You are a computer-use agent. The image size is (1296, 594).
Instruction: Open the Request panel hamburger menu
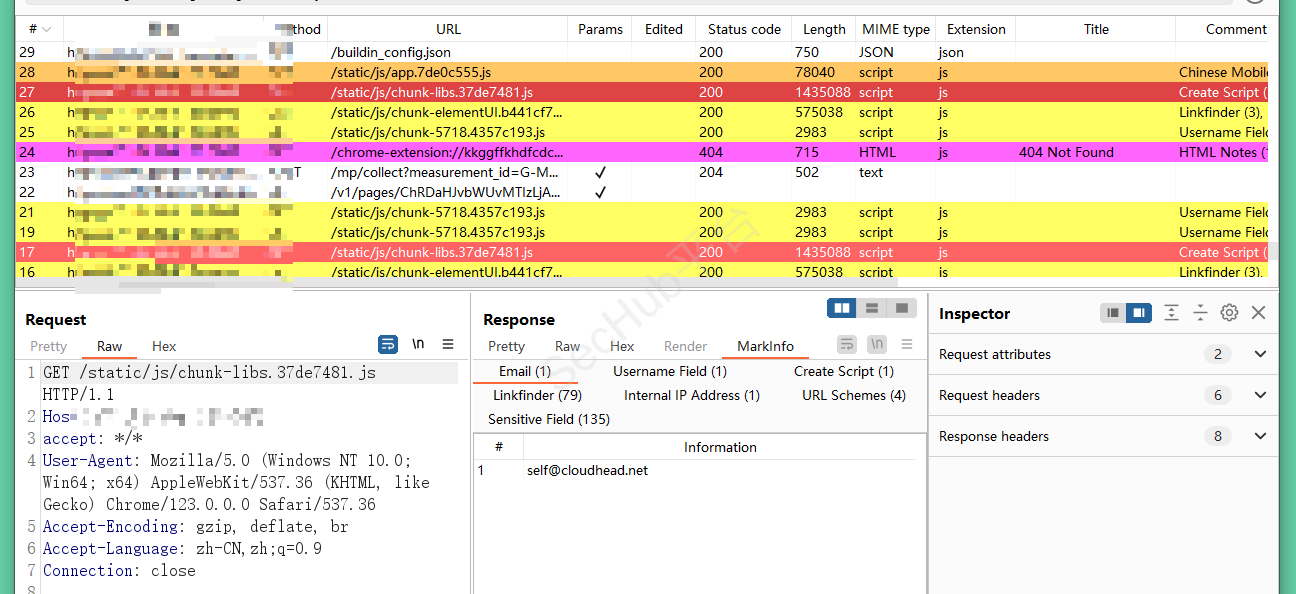tap(448, 344)
